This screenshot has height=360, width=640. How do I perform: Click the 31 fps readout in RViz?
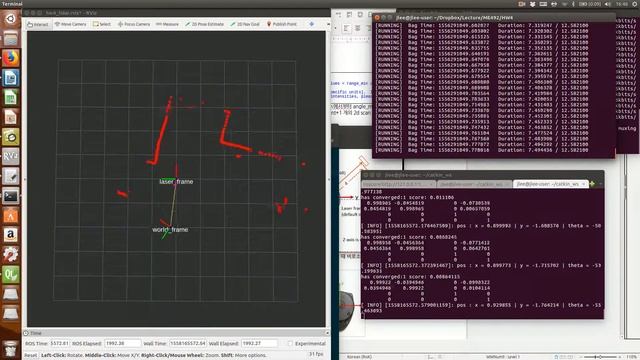tap(316, 354)
